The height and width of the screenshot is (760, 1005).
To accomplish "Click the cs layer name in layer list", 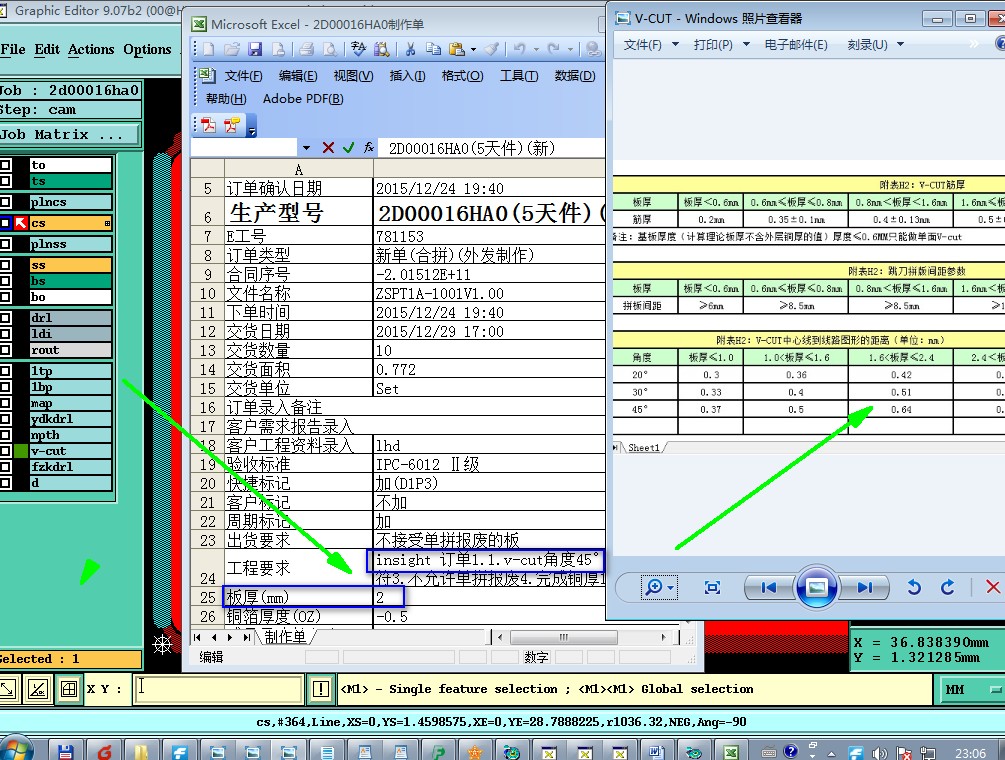I will 71,223.
